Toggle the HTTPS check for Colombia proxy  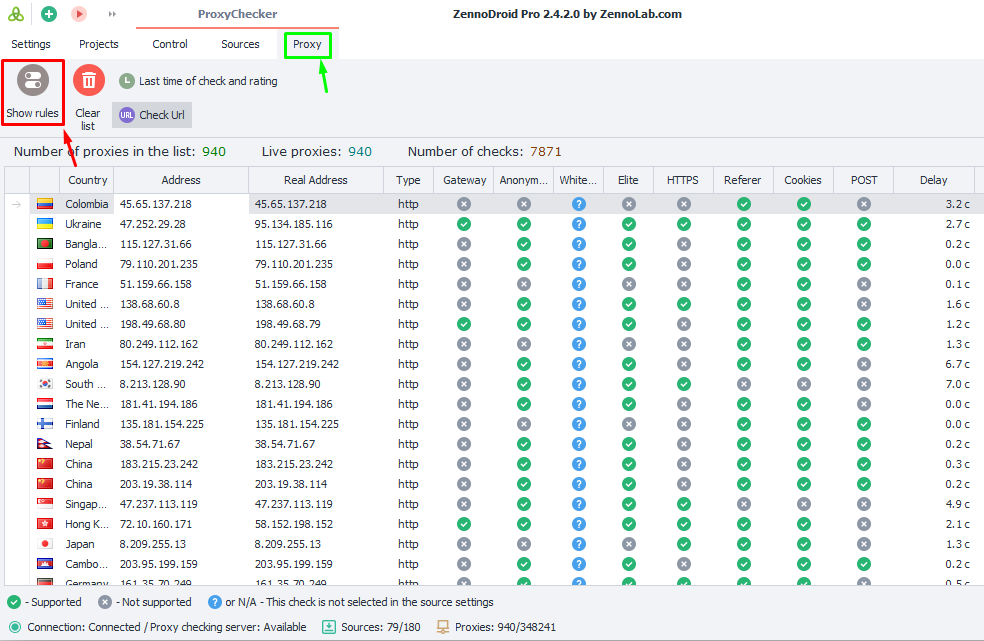(x=682, y=203)
